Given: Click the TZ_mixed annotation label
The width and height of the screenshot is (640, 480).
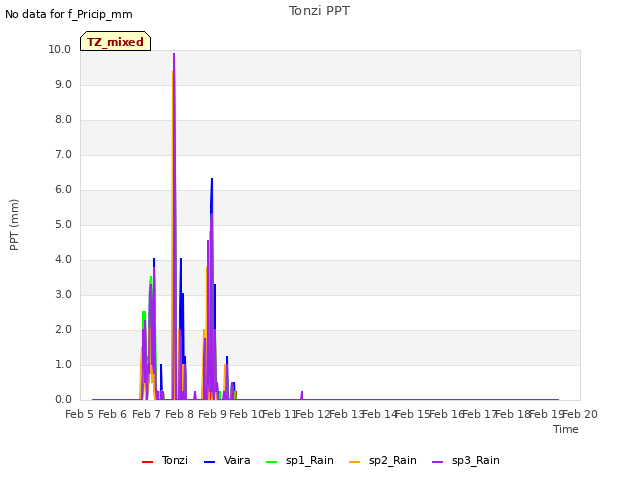Looking at the screenshot, I should [116, 41].
